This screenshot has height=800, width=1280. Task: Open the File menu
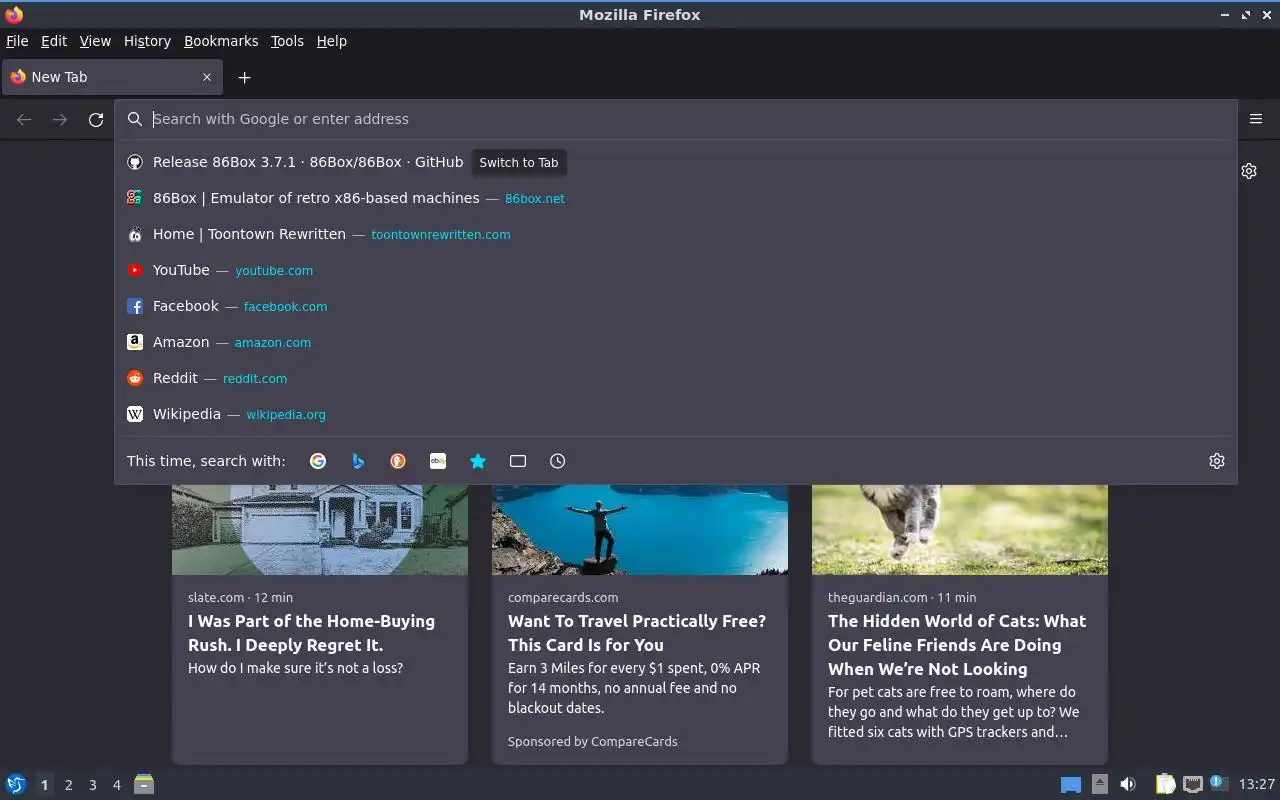point(17,41)
